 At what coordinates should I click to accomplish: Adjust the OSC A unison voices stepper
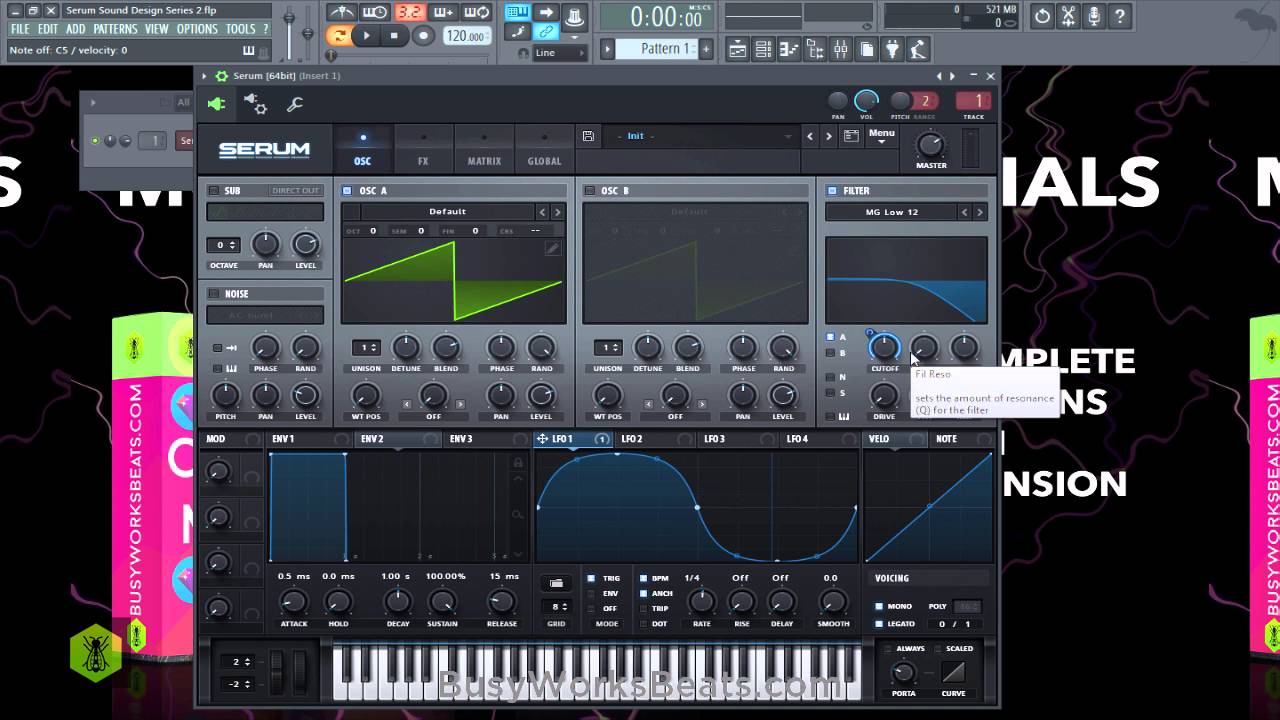pos(366,348)
